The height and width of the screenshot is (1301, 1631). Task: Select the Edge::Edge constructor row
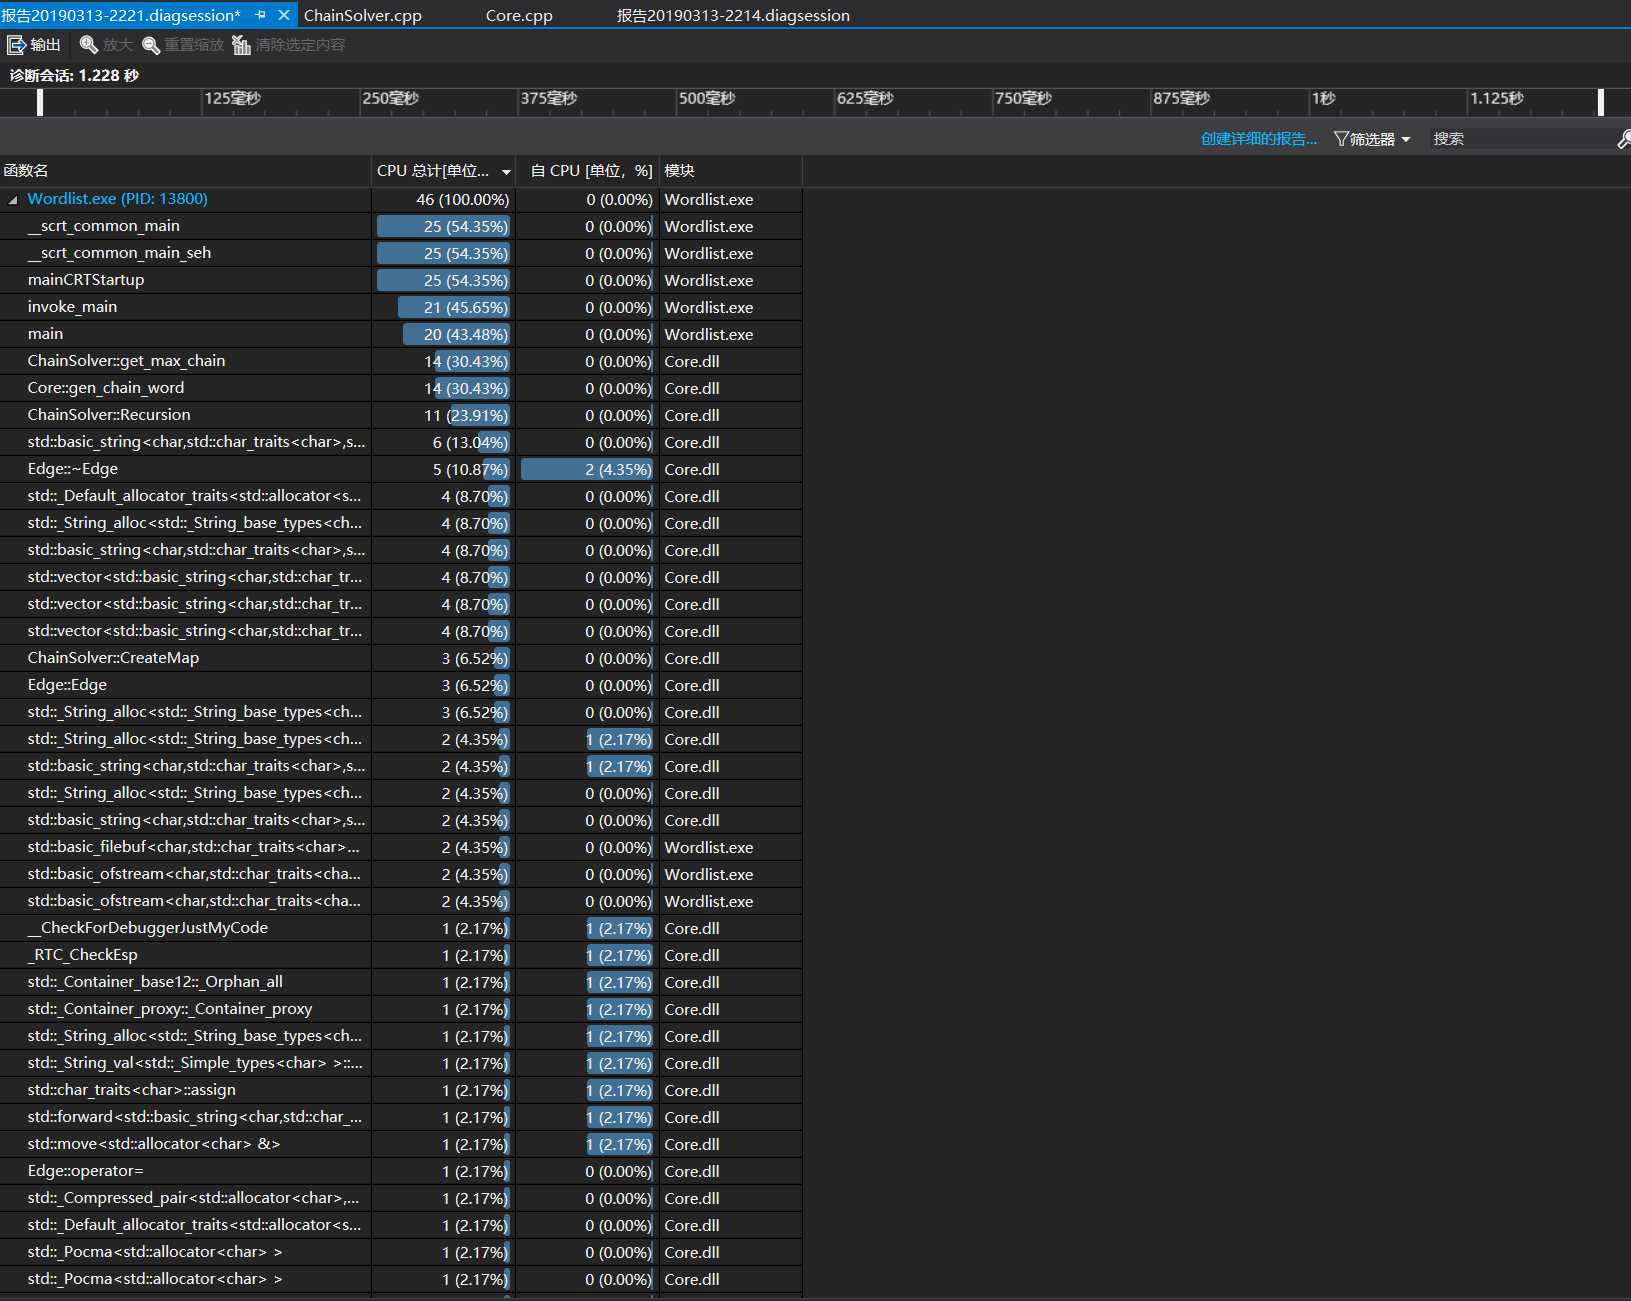pos(400,685)
